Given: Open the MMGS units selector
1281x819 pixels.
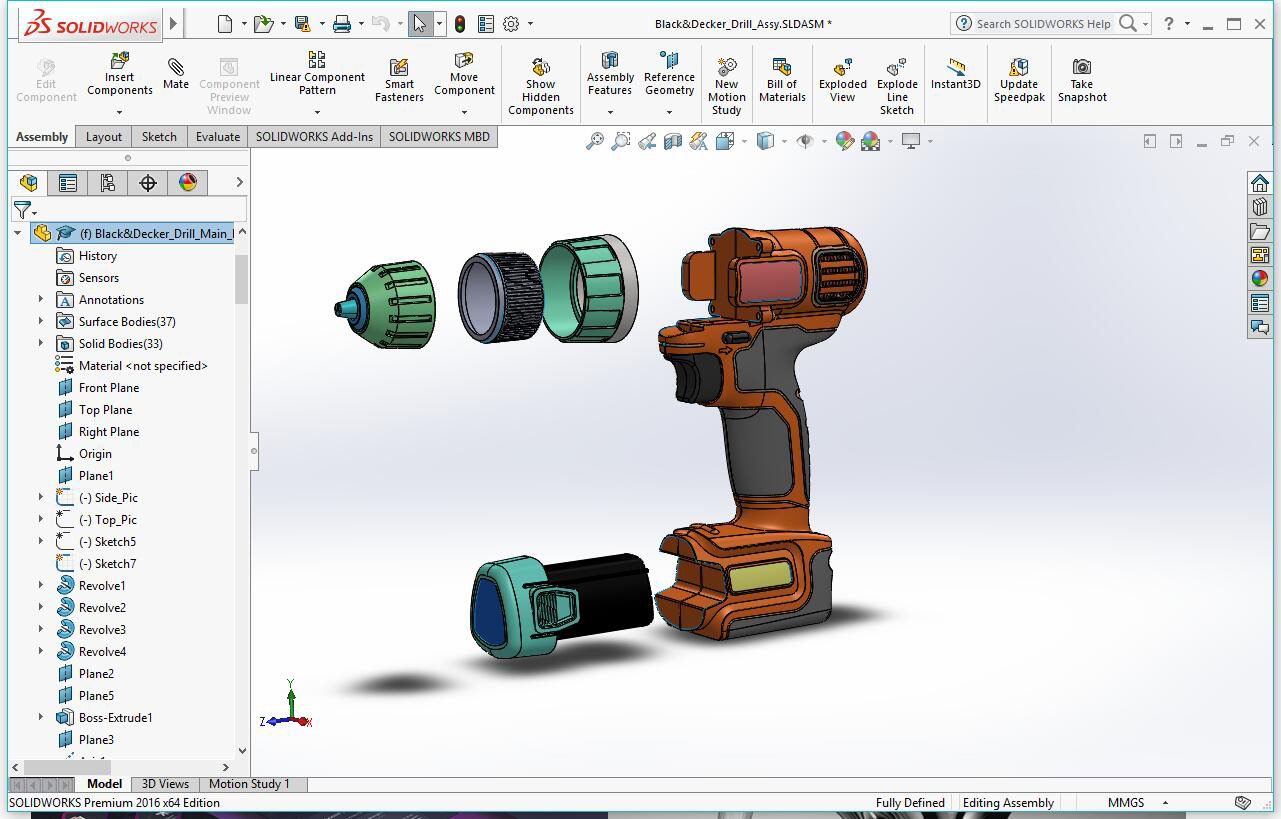Looking at the screenshot, I should pyautogui.click(x=1137, y=802).
